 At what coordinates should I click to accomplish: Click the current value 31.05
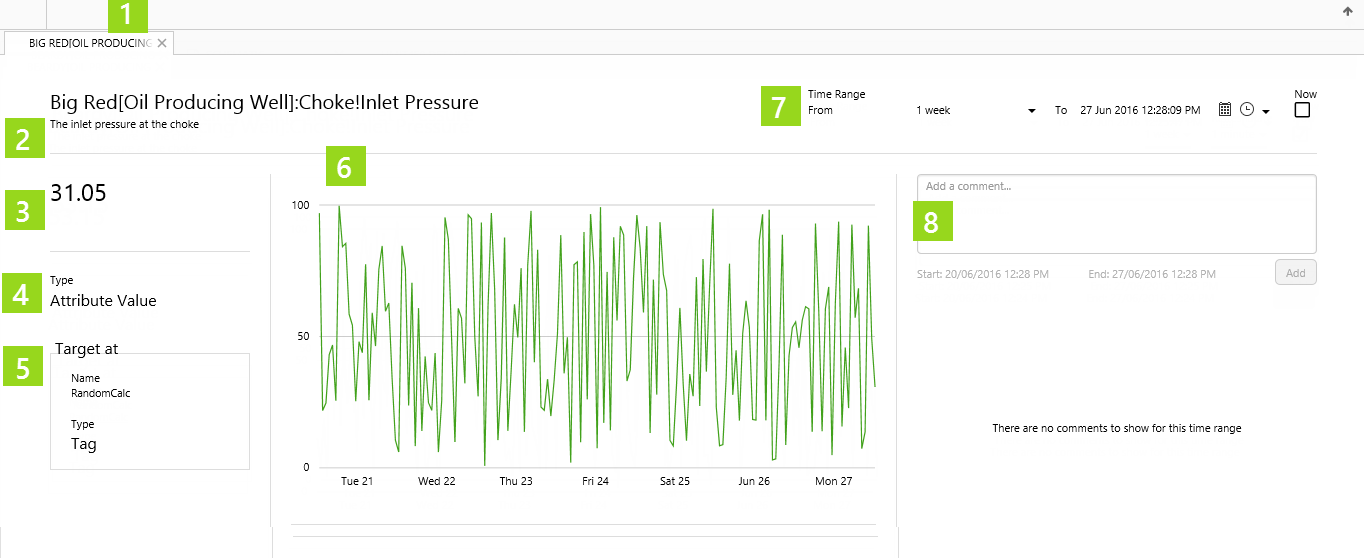tap(78, 193)
